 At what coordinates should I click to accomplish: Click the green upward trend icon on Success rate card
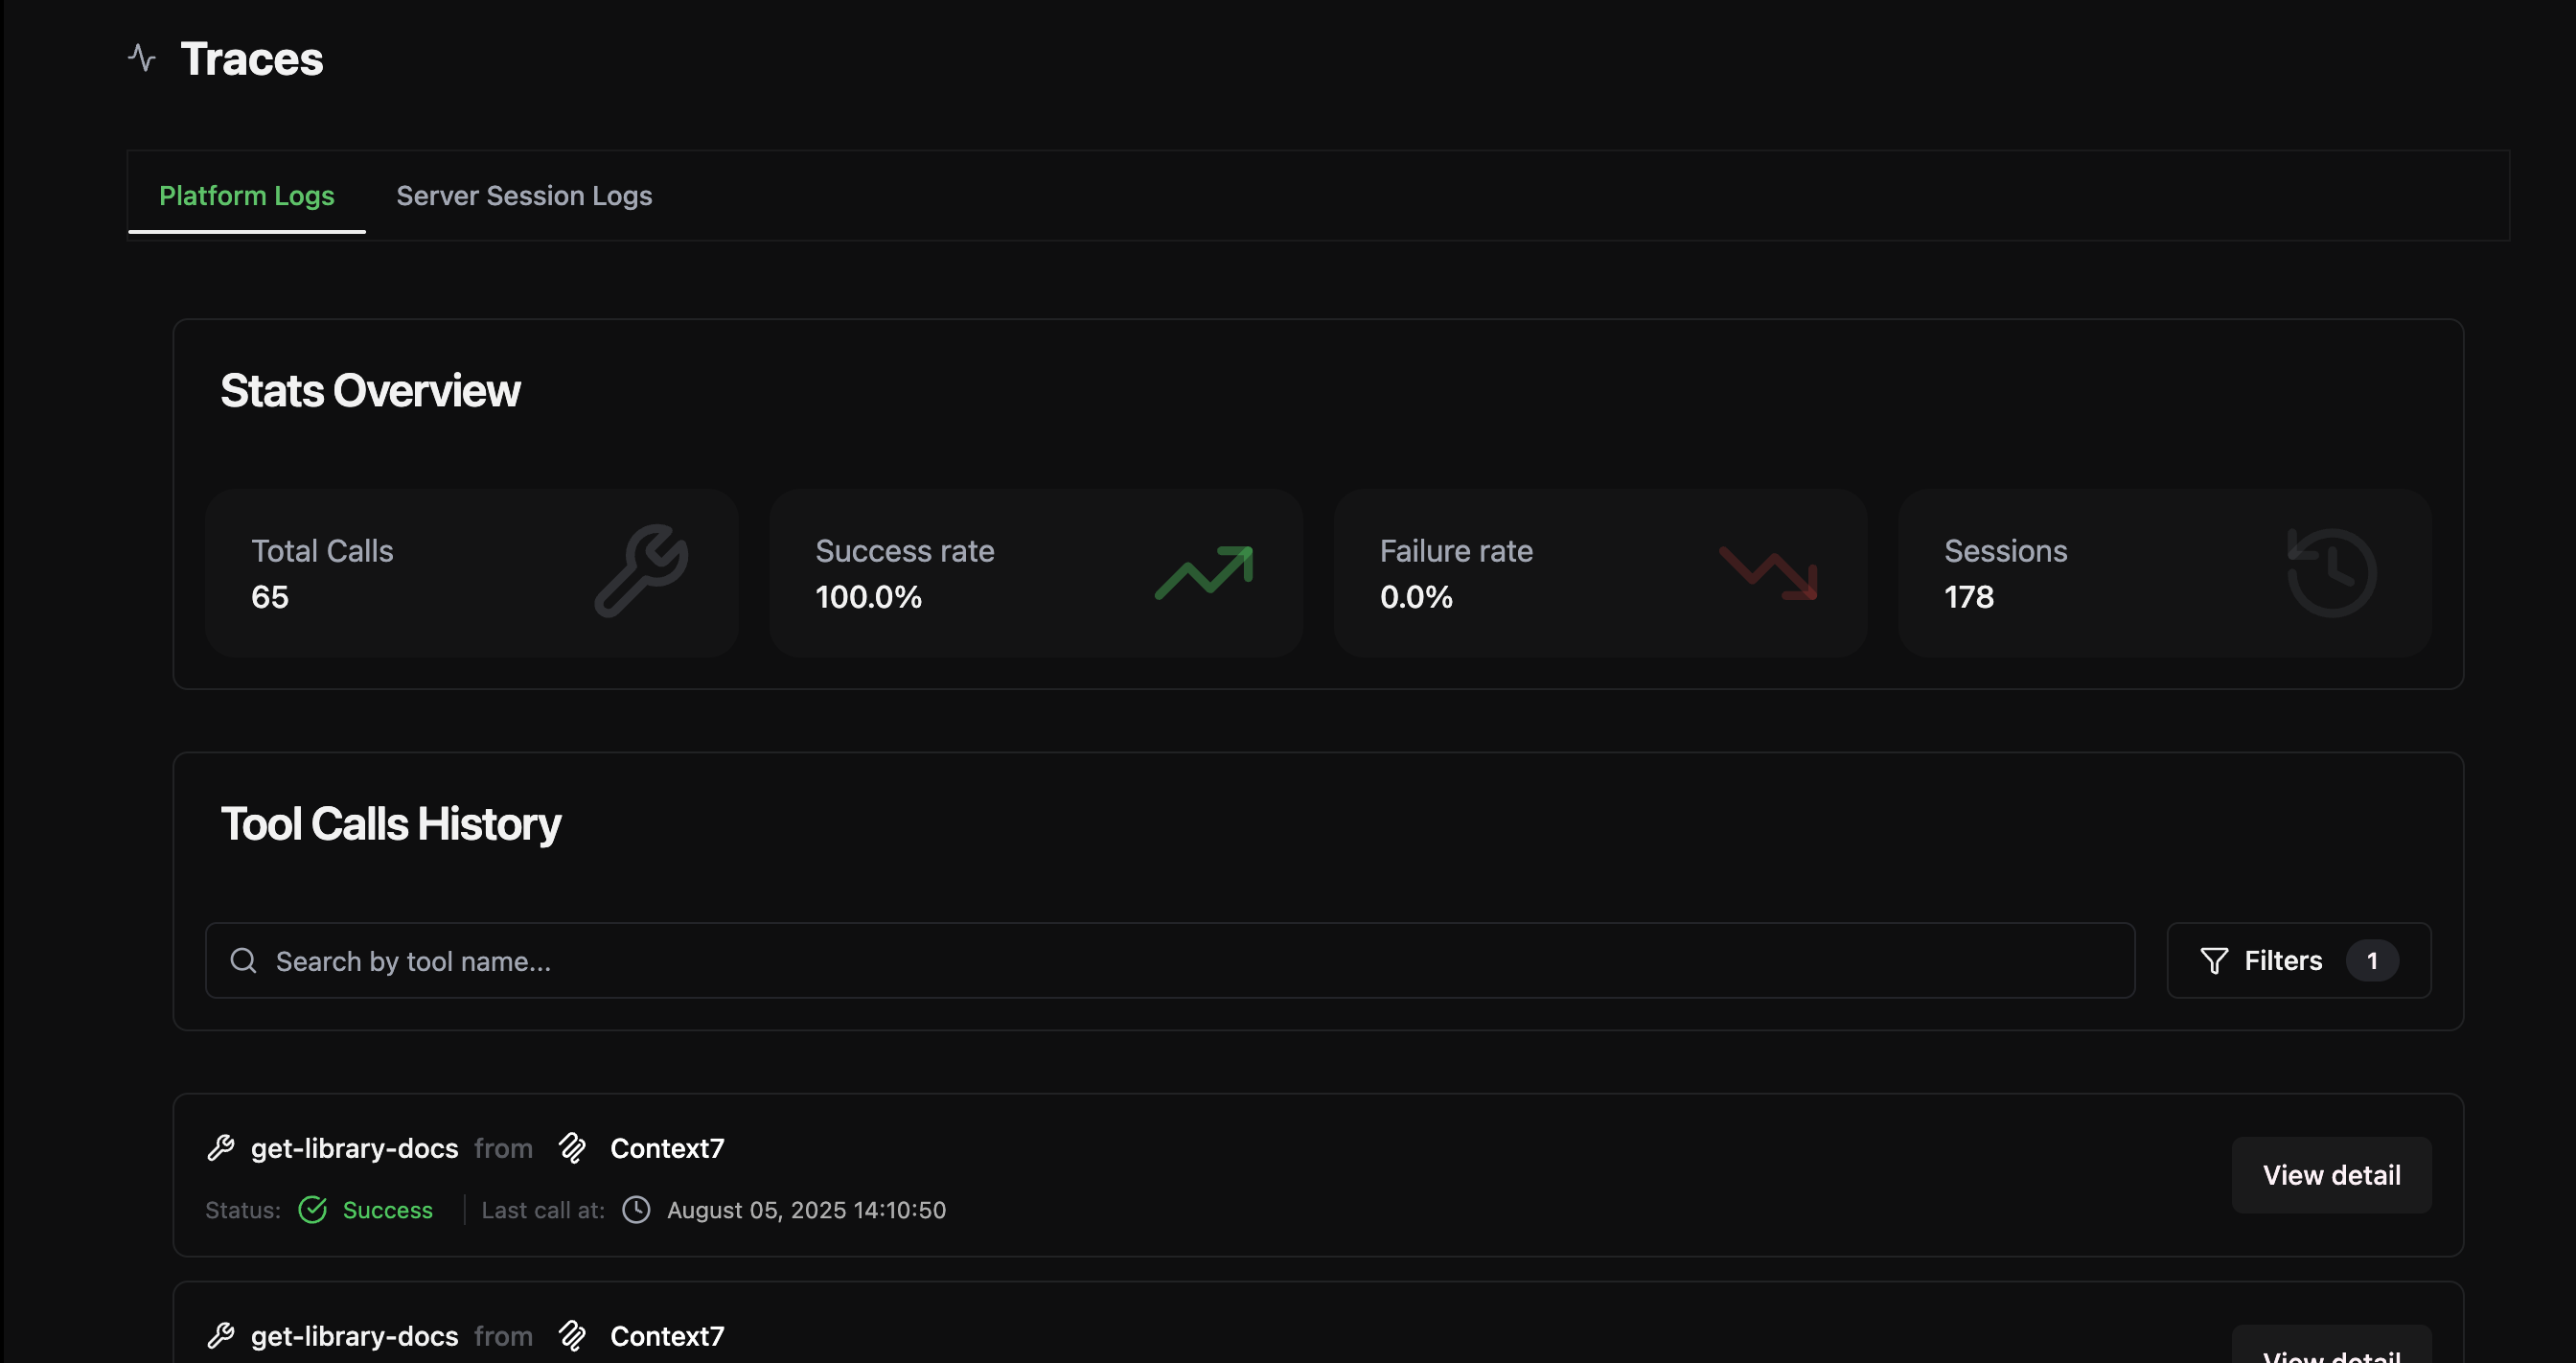point(1206,571)
